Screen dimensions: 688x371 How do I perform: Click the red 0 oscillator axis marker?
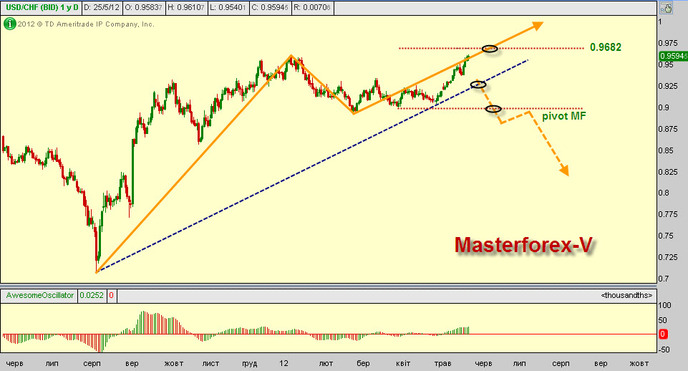click(x=663, y=334)
